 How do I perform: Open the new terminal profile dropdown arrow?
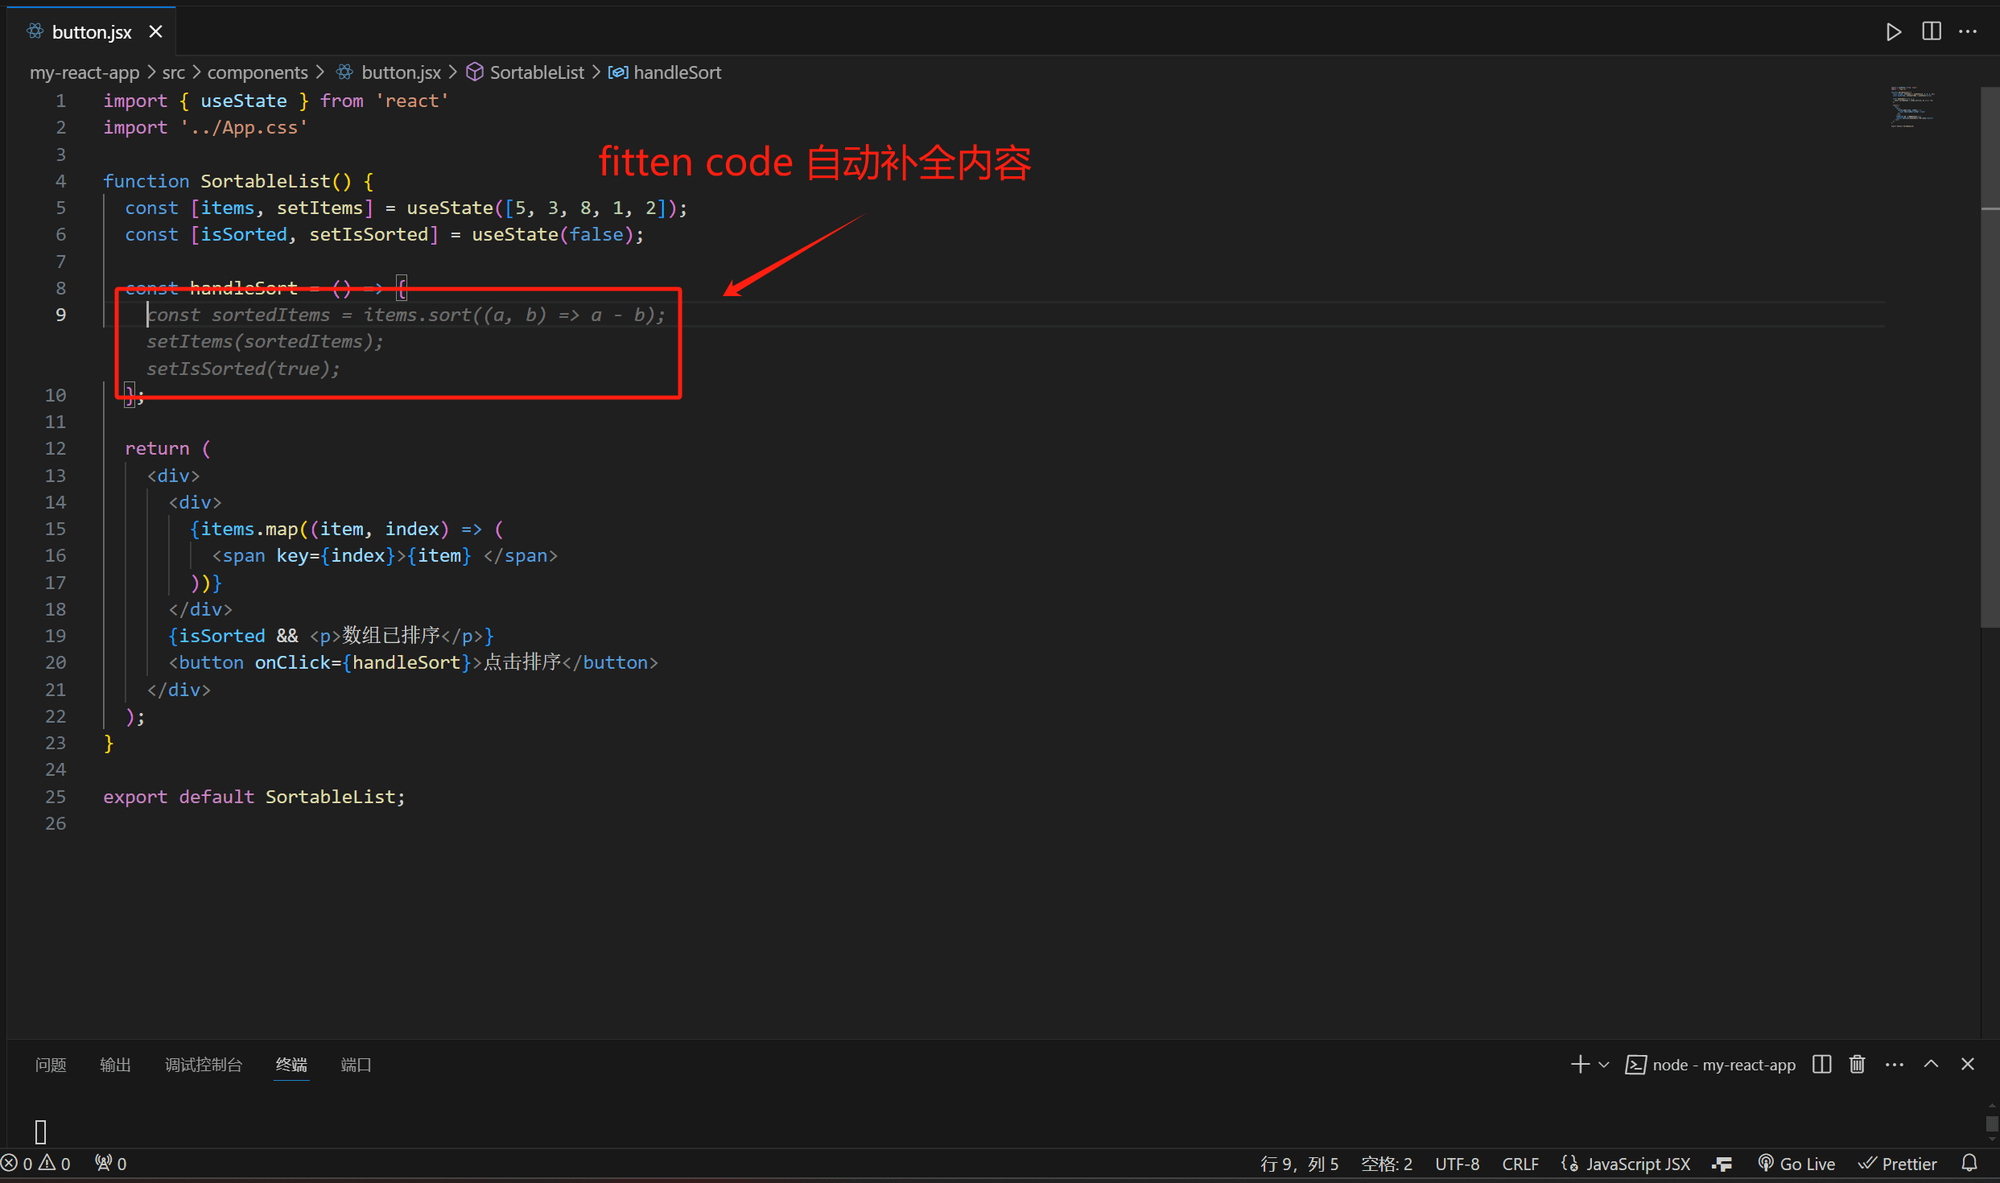click(1604, 1064)
